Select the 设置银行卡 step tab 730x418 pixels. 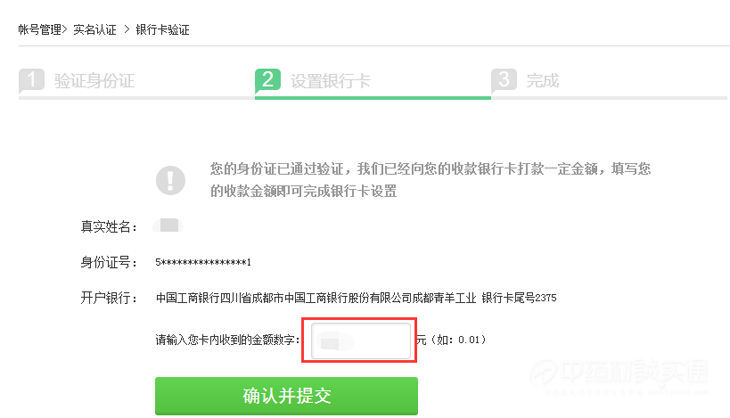(331, 81)
